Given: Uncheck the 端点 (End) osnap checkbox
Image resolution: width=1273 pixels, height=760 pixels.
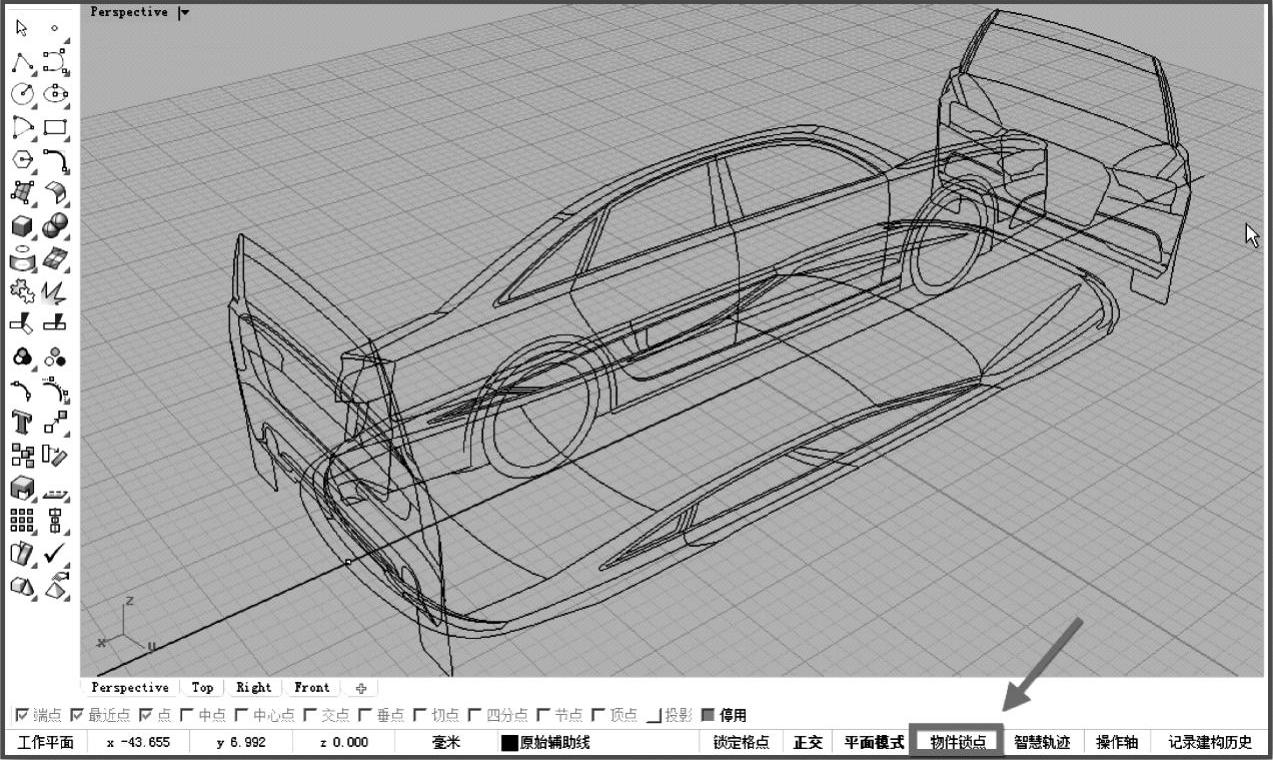Looking at the screenshot, I should pos(22,715).
